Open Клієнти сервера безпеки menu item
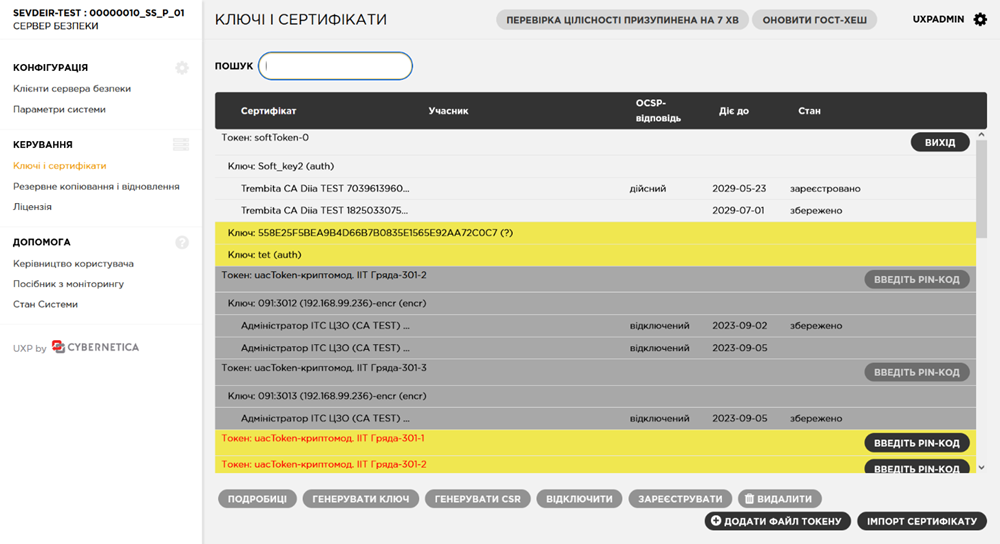1000x544 pixels. coord(72,89)
